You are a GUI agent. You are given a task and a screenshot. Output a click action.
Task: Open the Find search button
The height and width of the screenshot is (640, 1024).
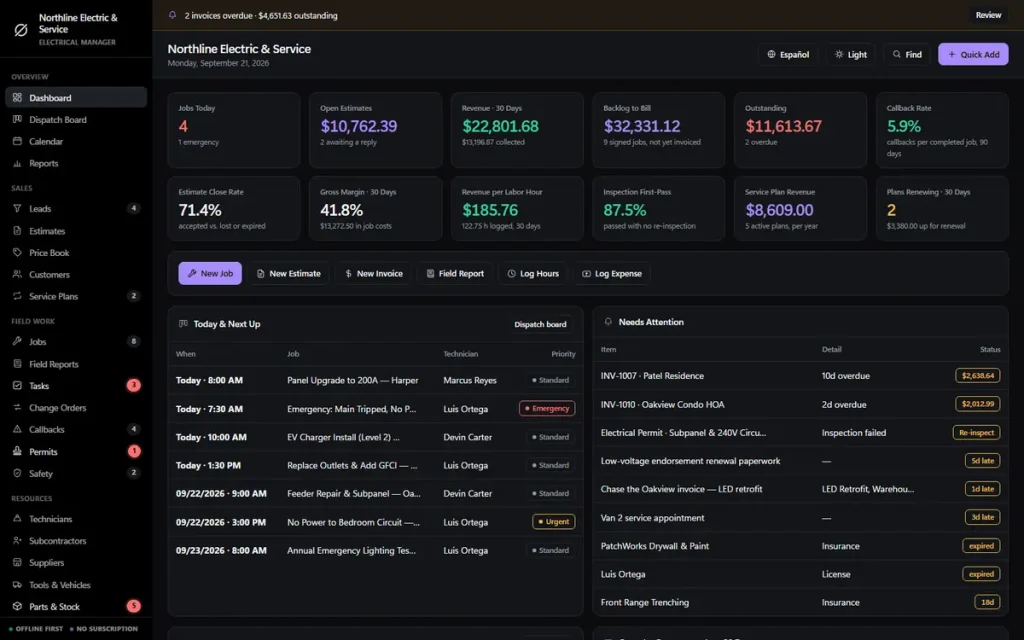(x=907, y=54)
